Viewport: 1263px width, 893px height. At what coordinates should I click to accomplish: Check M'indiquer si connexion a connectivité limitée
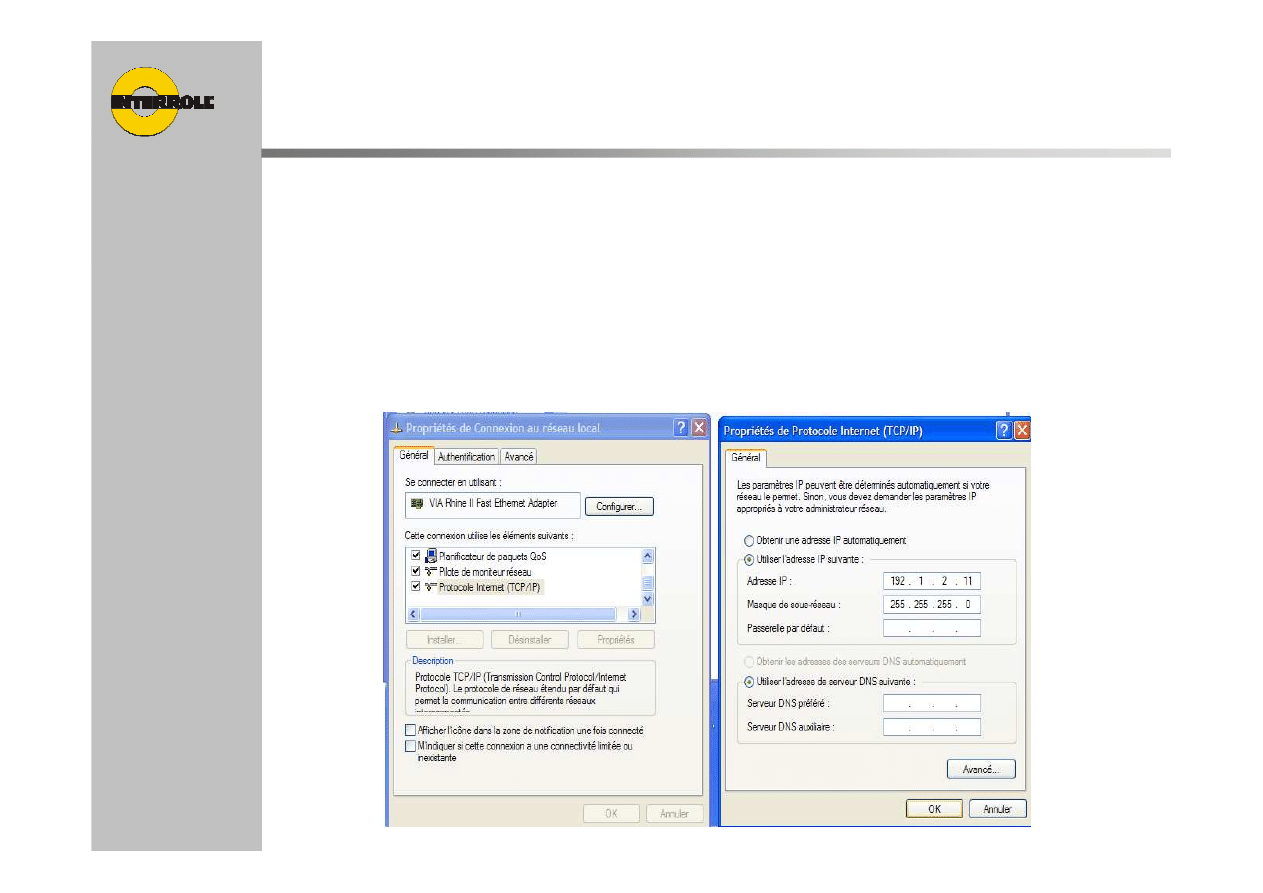pos(410,746)
